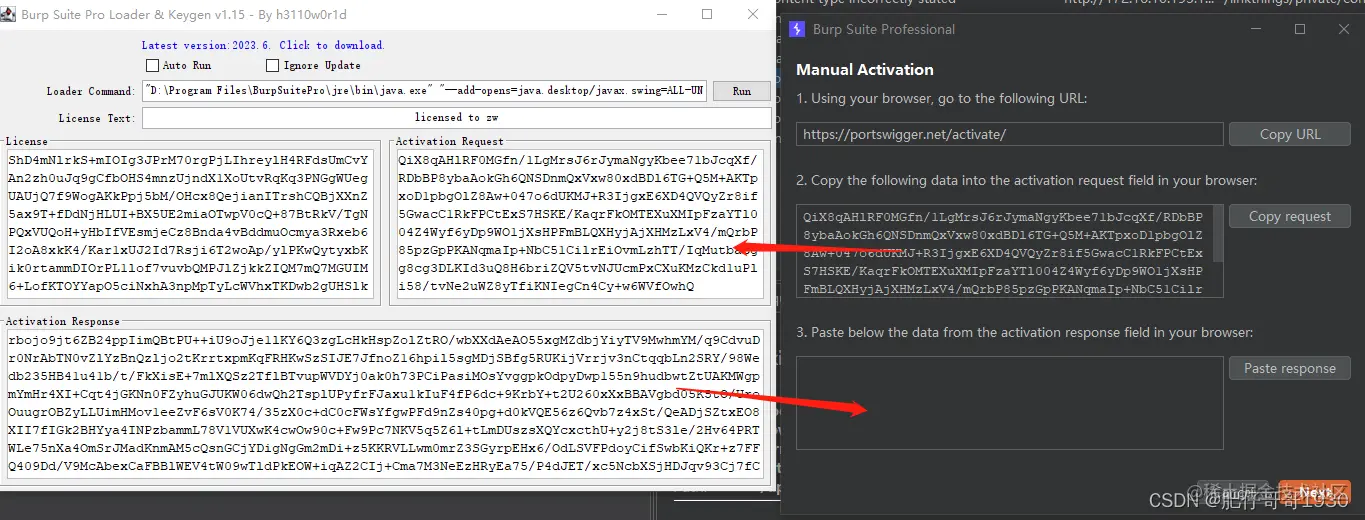The image size is (1365, 520).
Task: Click the Run button in Keygen
Action: point(741,91)
